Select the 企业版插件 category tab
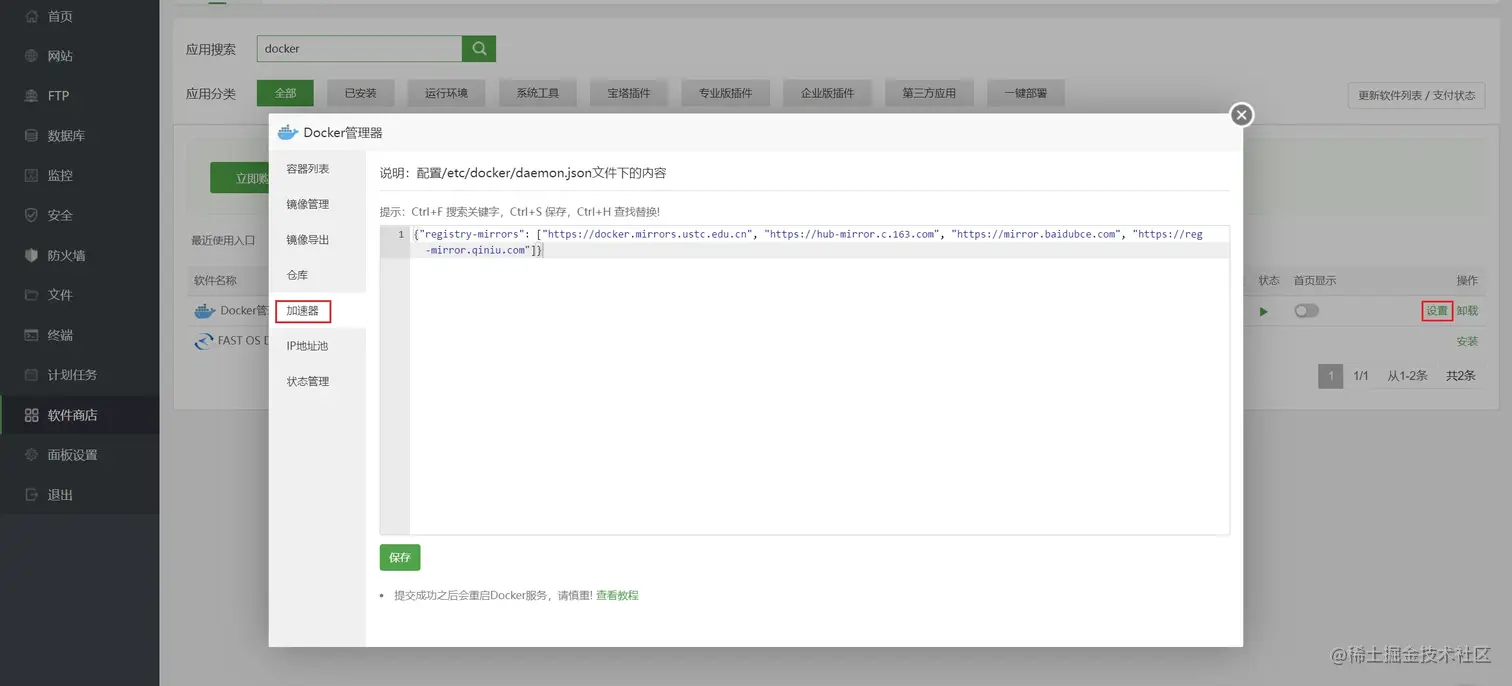Screen dimensions: 1512x686 [x=827, y=93]
